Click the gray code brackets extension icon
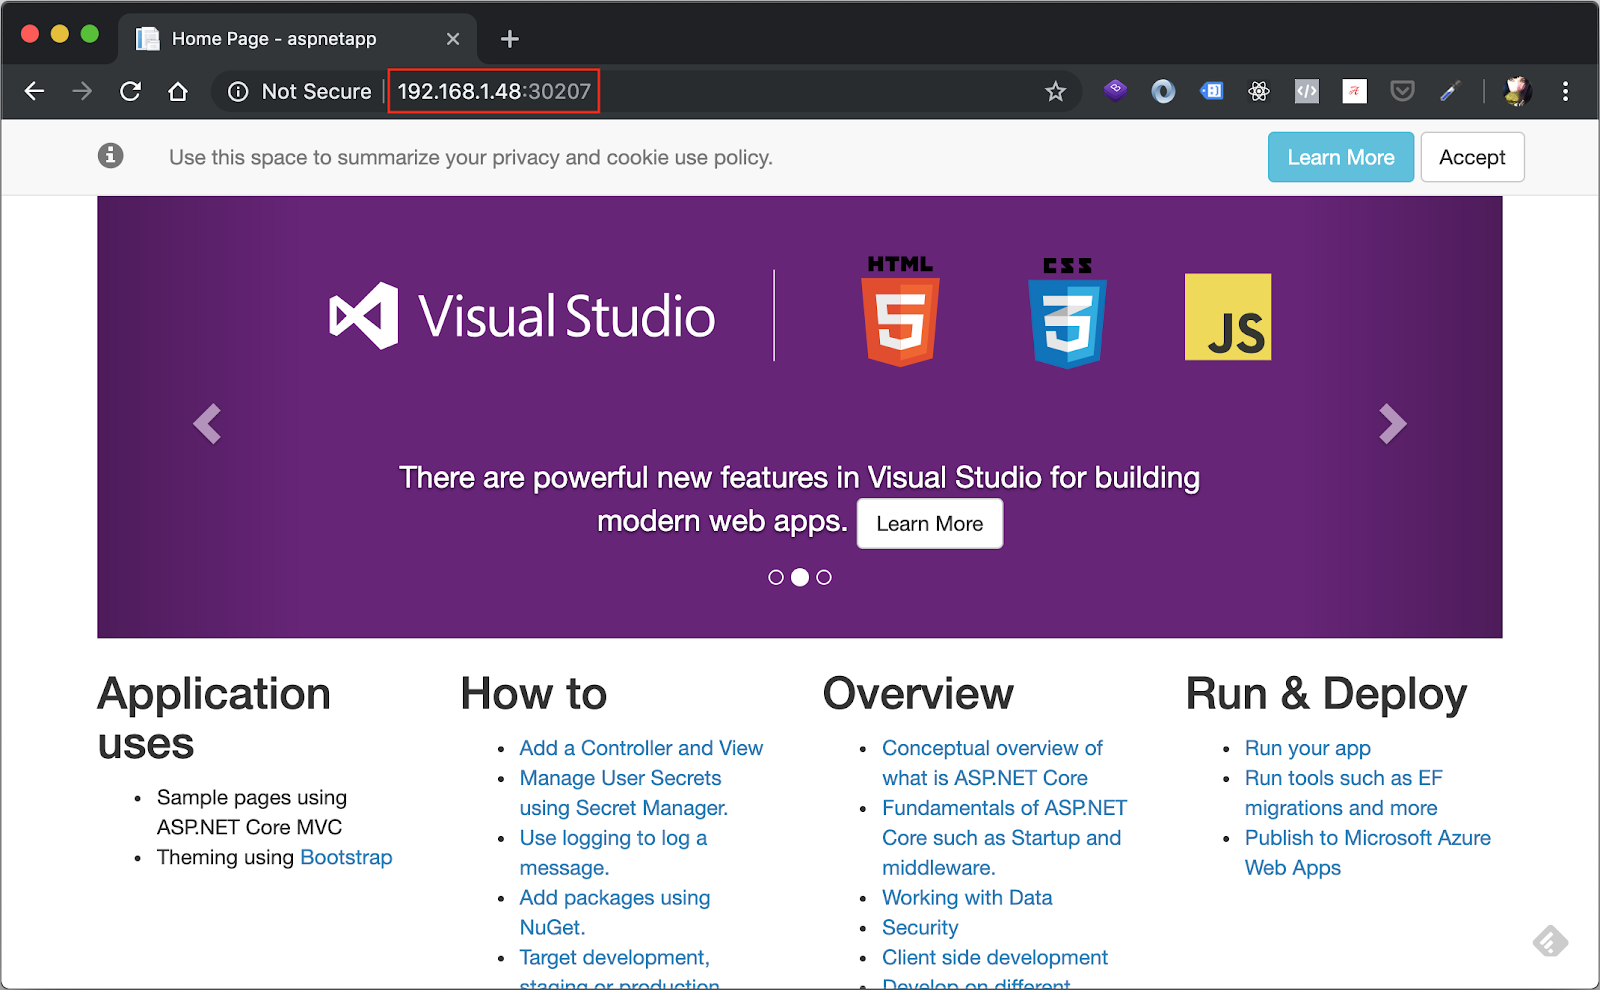Screen dimensions: 1600x990 coord(1307,92)
